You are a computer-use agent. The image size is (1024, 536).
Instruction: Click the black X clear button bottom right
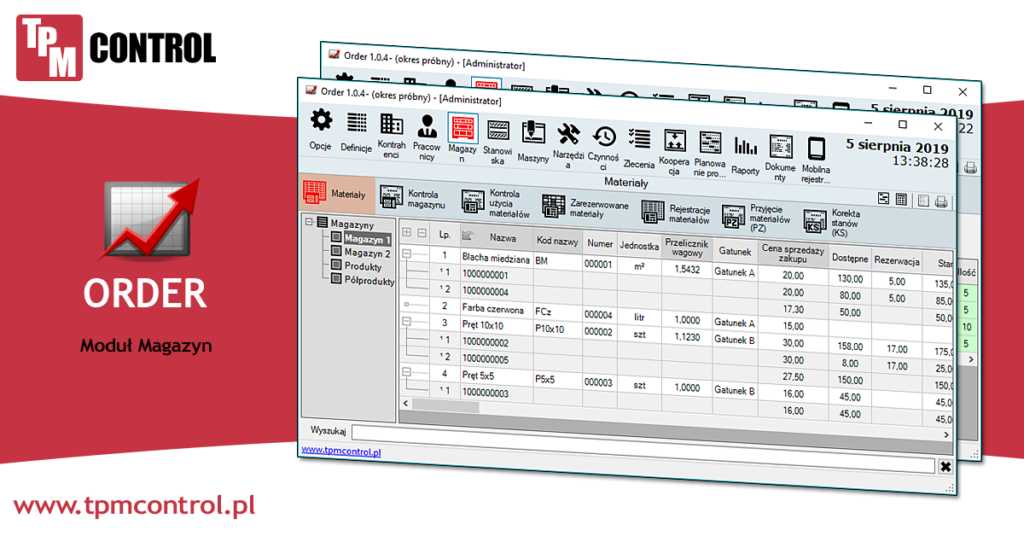[945, 466]
